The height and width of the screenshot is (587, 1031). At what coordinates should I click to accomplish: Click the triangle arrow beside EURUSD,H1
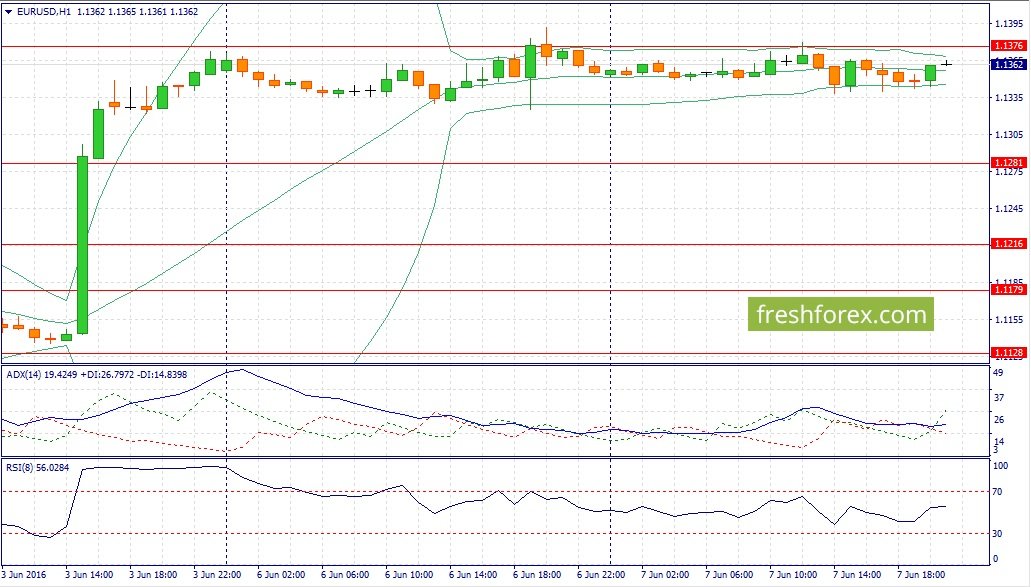pyautogui.click(x=9, y=12)
